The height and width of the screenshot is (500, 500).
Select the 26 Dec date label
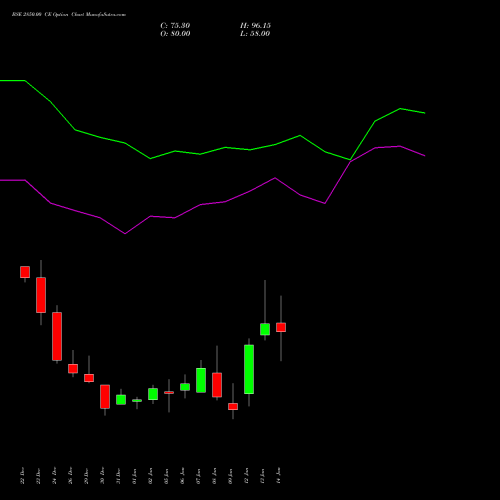(70, 476)
